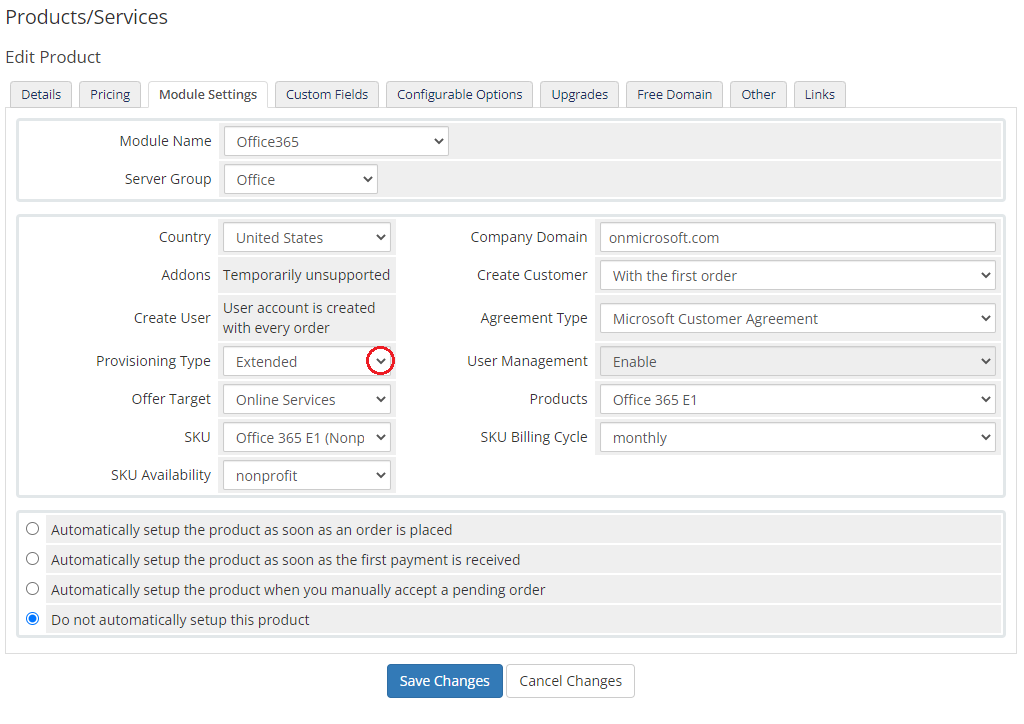Click the Cancel Changes button
The height and width of the screenshot is (724, 1024).
[570, 681]
